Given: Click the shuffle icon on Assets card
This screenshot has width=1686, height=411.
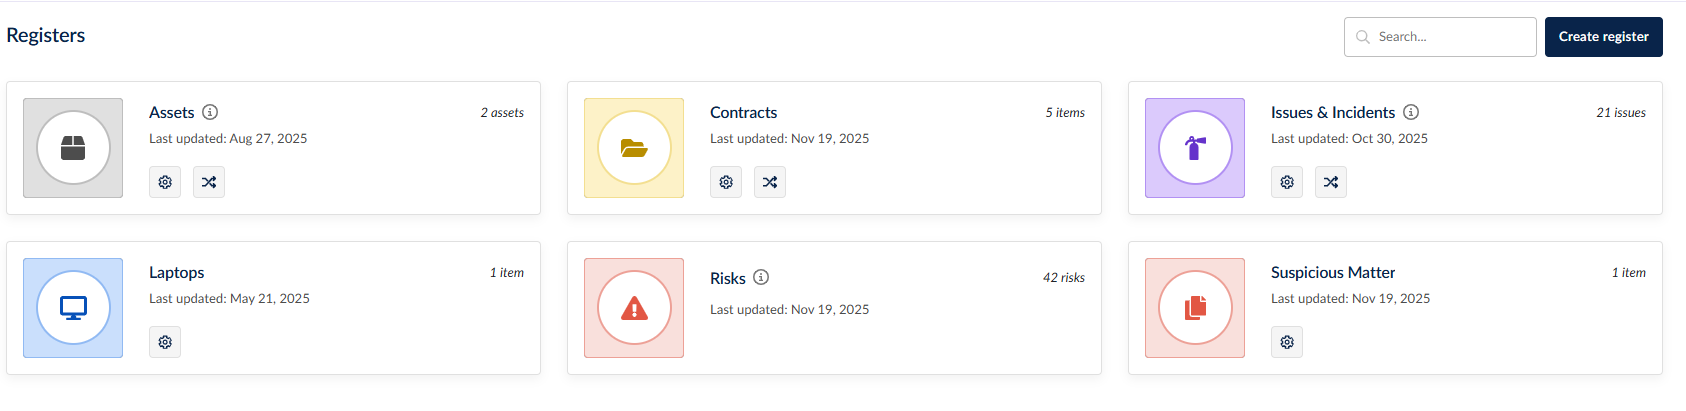Looking at the screenshot, I should 209,182.
